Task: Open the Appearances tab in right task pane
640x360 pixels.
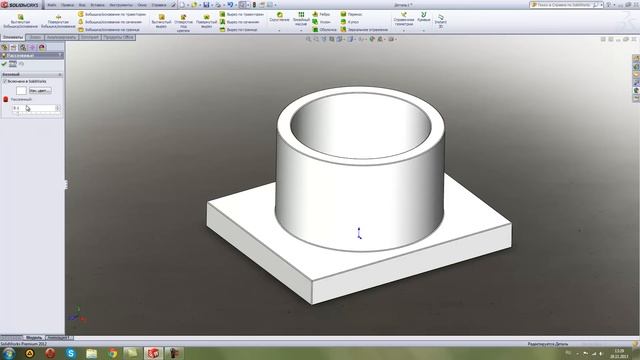Action: [x=636, y=91]
